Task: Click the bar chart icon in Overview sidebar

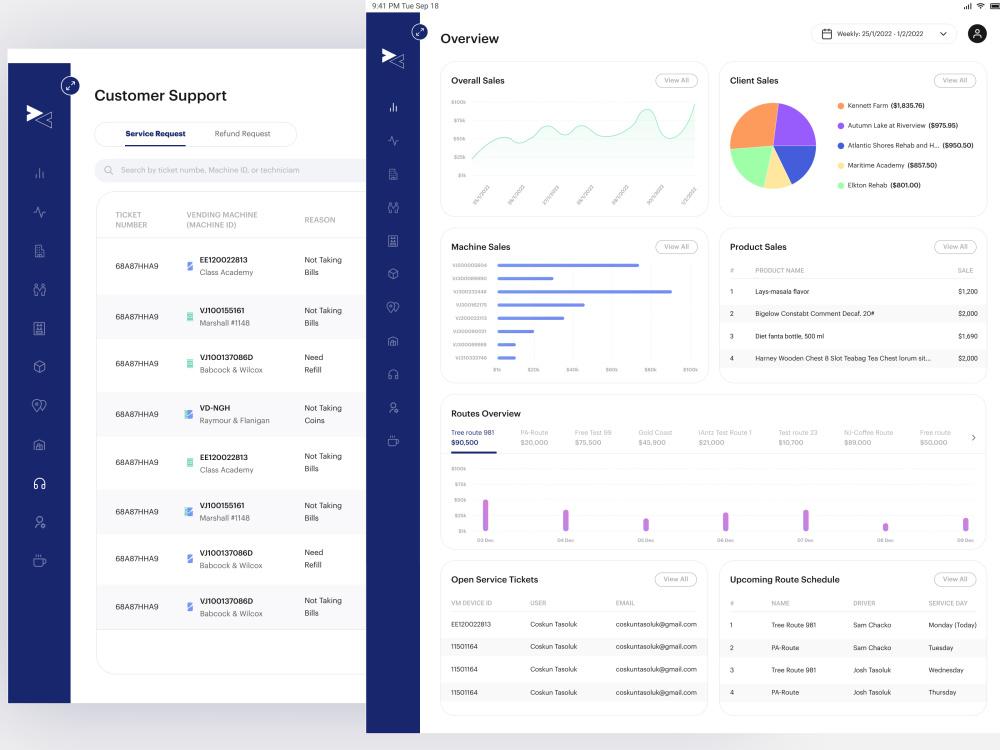Action: (393, 108)
